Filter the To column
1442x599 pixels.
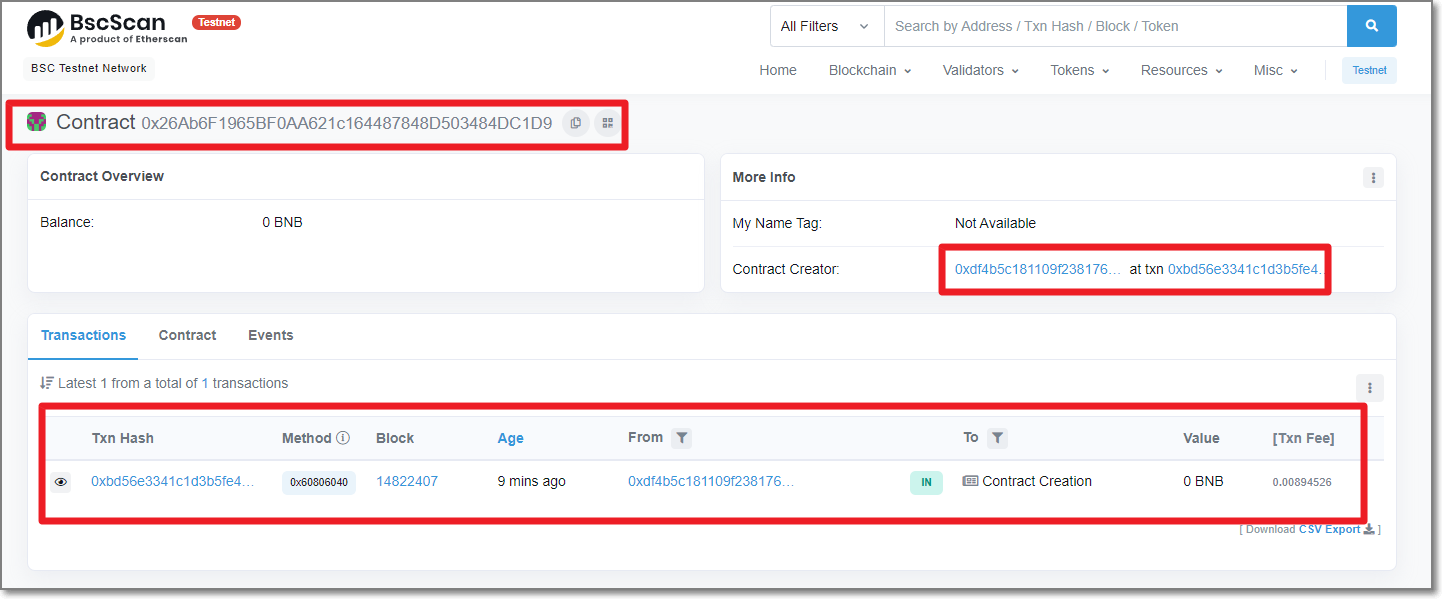[x=997, y=438]
